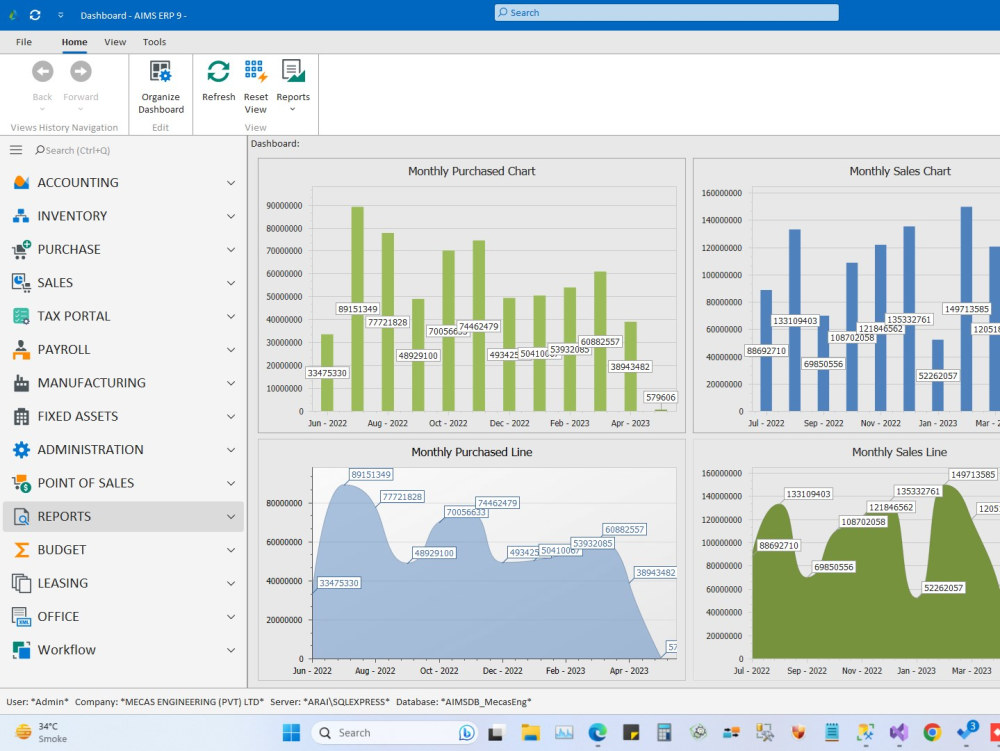The height and width of the screenshot is (751, 1000).
Task: Click the Point of Sales icon
Action: (x=21, y=483)
